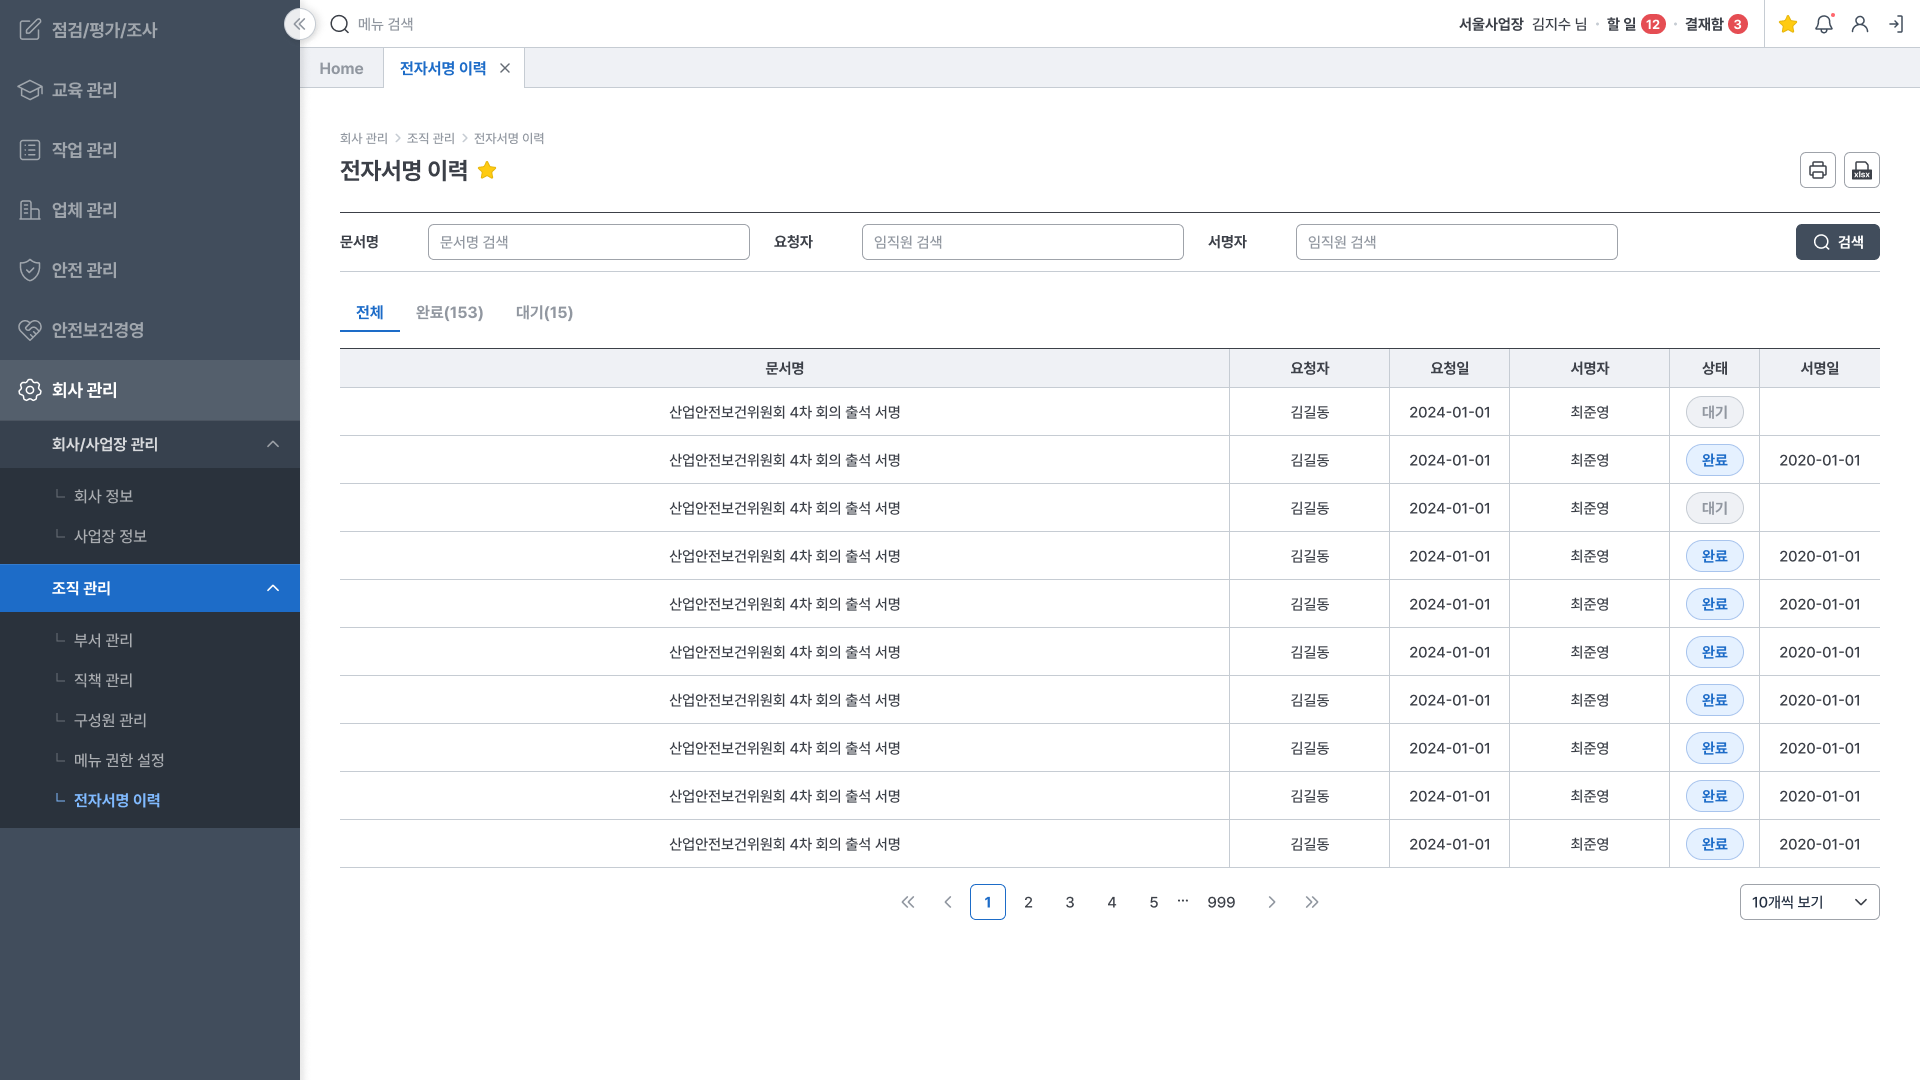Click the print icon button
The image size is (1920, 1080).
click(x=1817, y=170)
